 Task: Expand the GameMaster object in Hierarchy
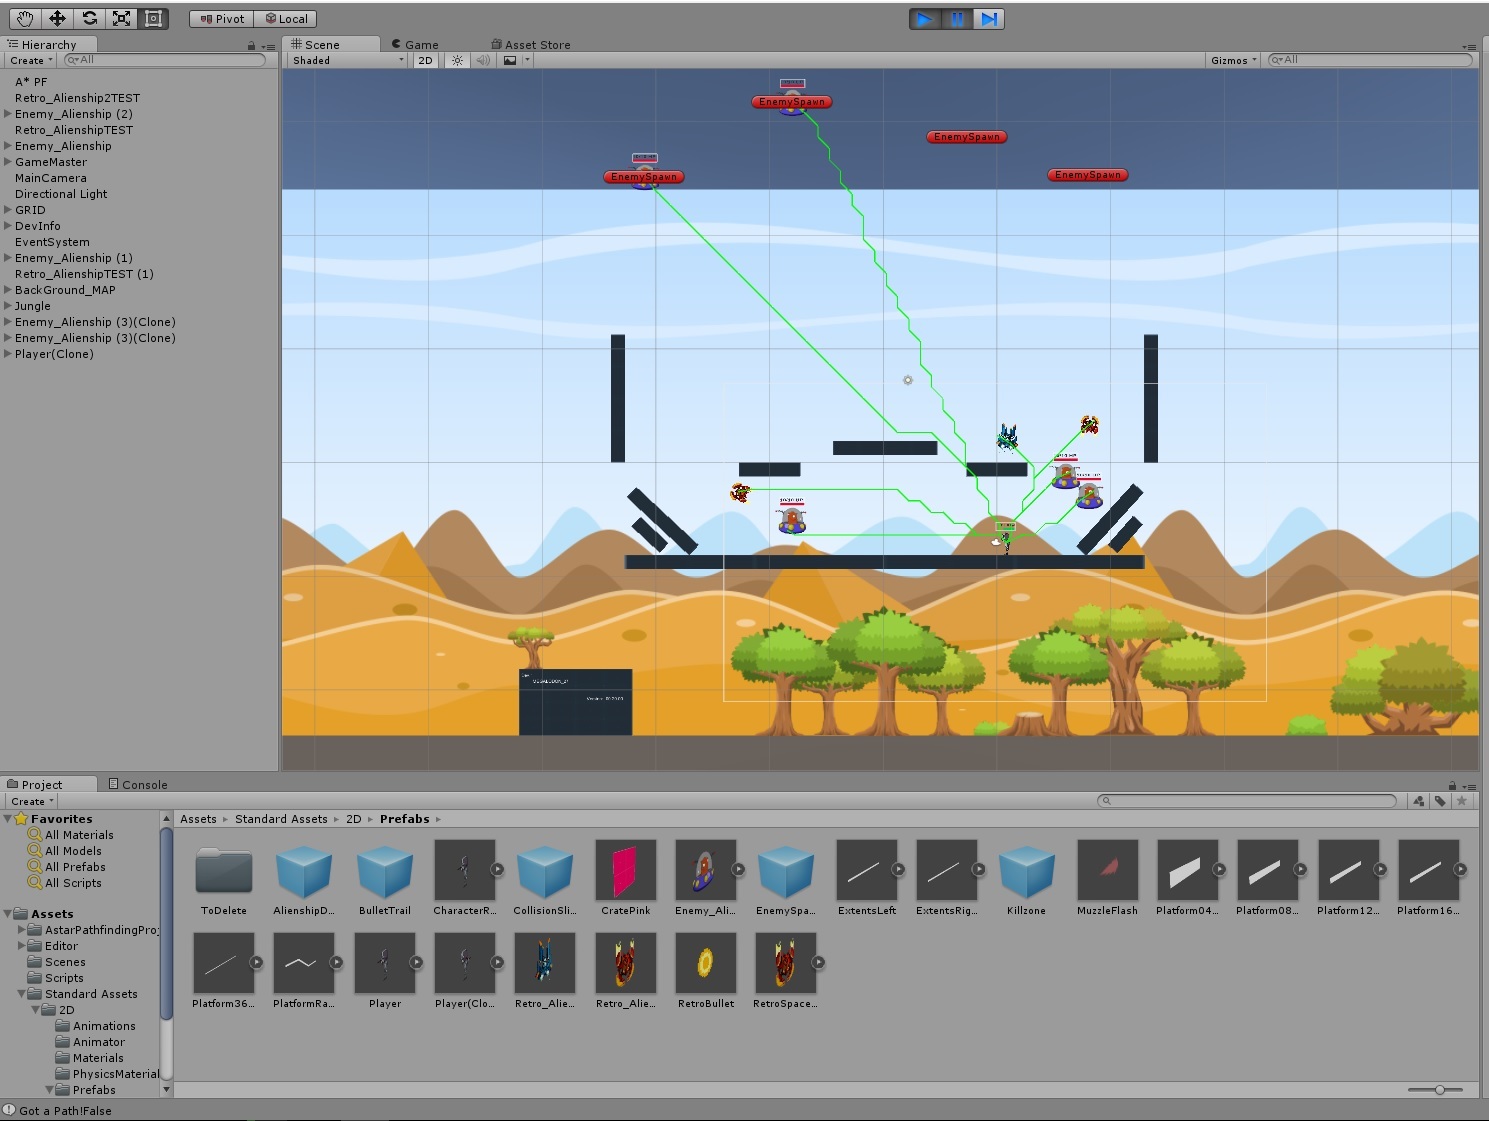(x=8, y=162)
